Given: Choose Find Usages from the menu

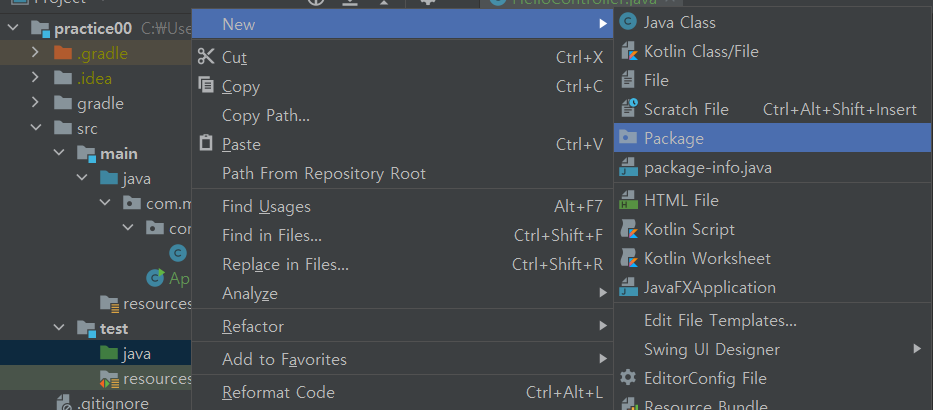Looking at the screenshot, I should coord(403,206).
